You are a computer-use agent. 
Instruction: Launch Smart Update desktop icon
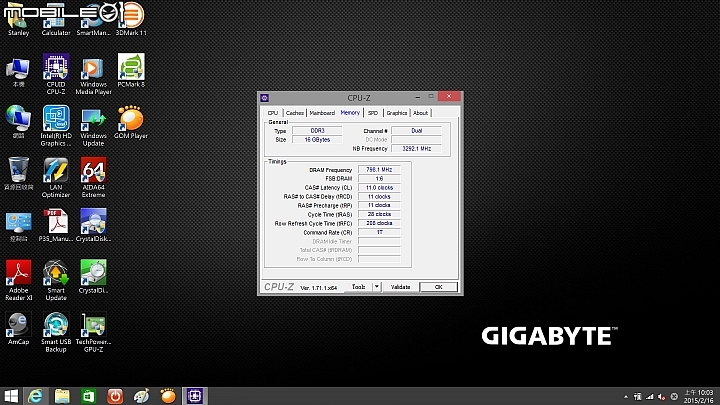point(56,280)
